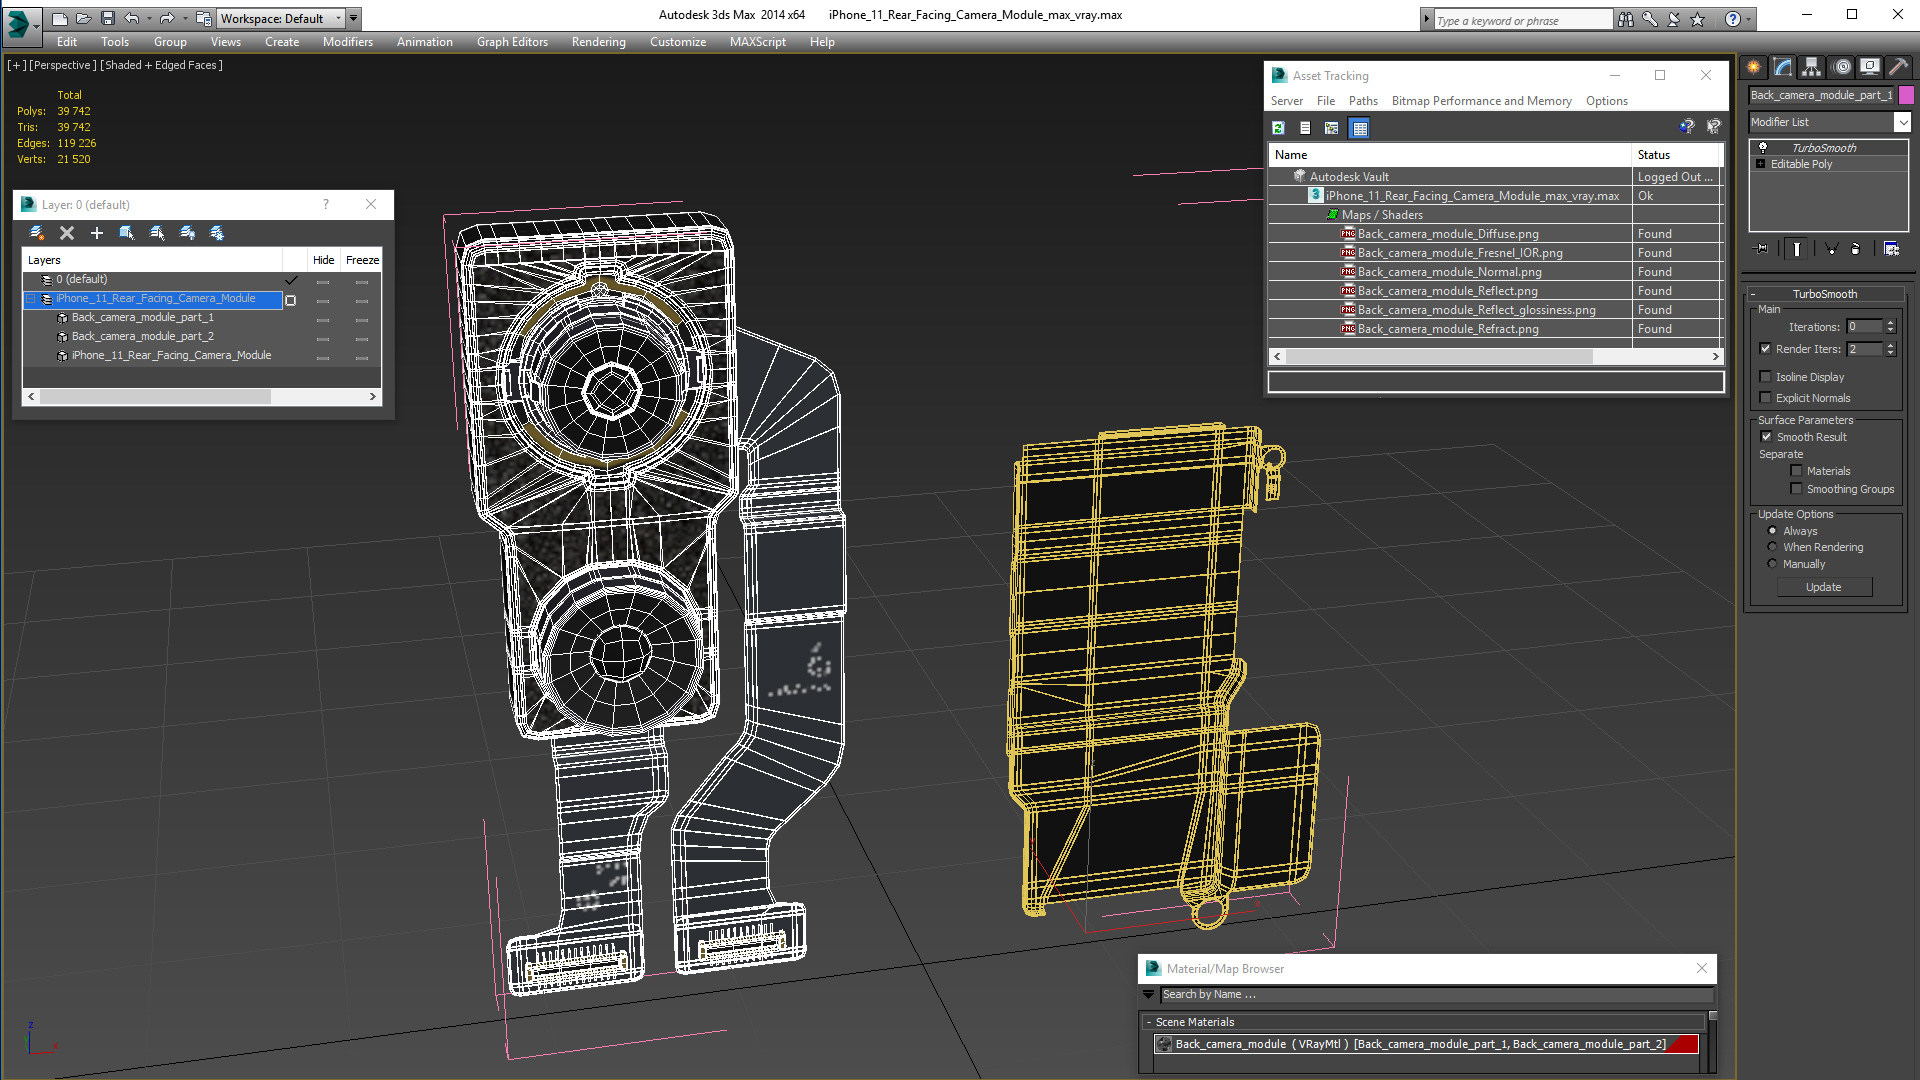Viewport: 1920px width, 1080px height.
Task: Open the Motion panel tab
Action: [x=1842, y=67]
